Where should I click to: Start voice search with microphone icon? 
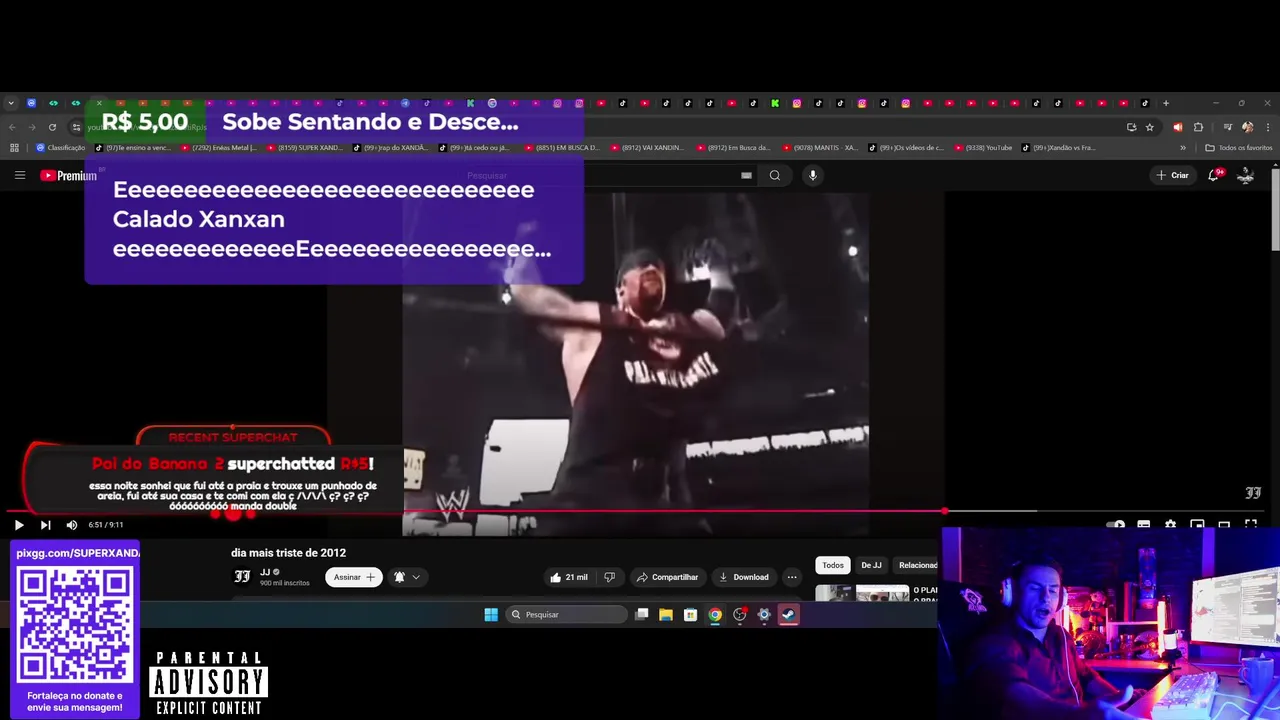tap(813, 175)
